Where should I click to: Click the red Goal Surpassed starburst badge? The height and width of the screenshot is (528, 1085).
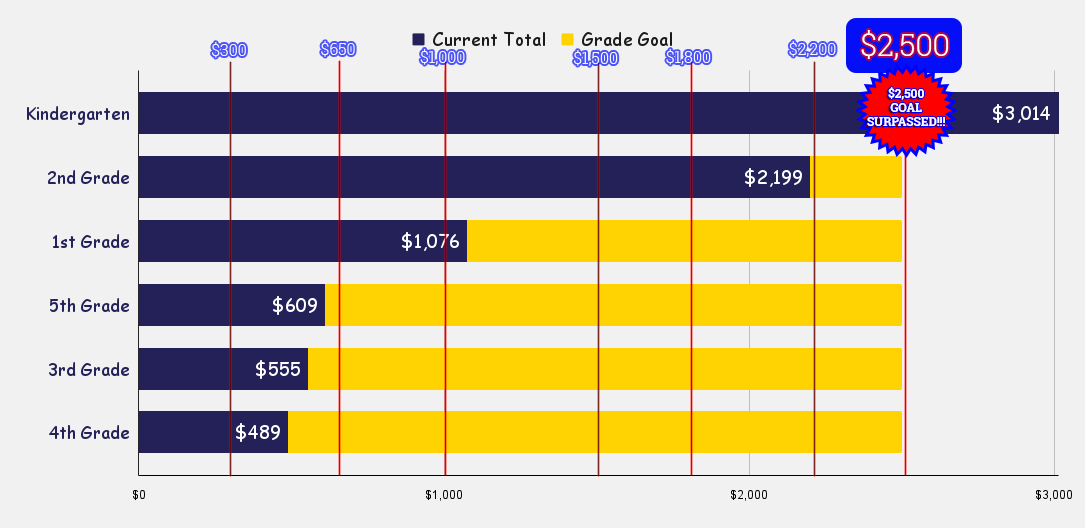[906, 112]
